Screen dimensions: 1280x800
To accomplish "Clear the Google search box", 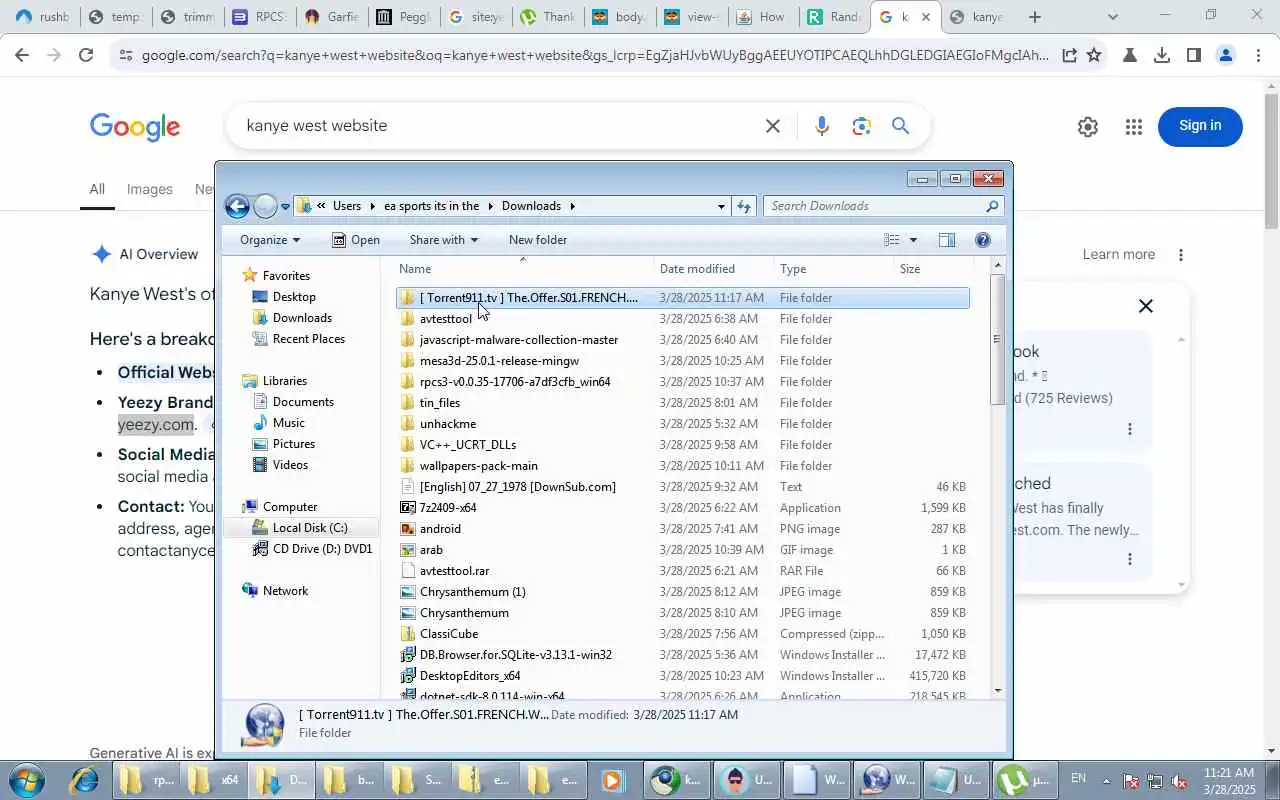I will point(773,126).
